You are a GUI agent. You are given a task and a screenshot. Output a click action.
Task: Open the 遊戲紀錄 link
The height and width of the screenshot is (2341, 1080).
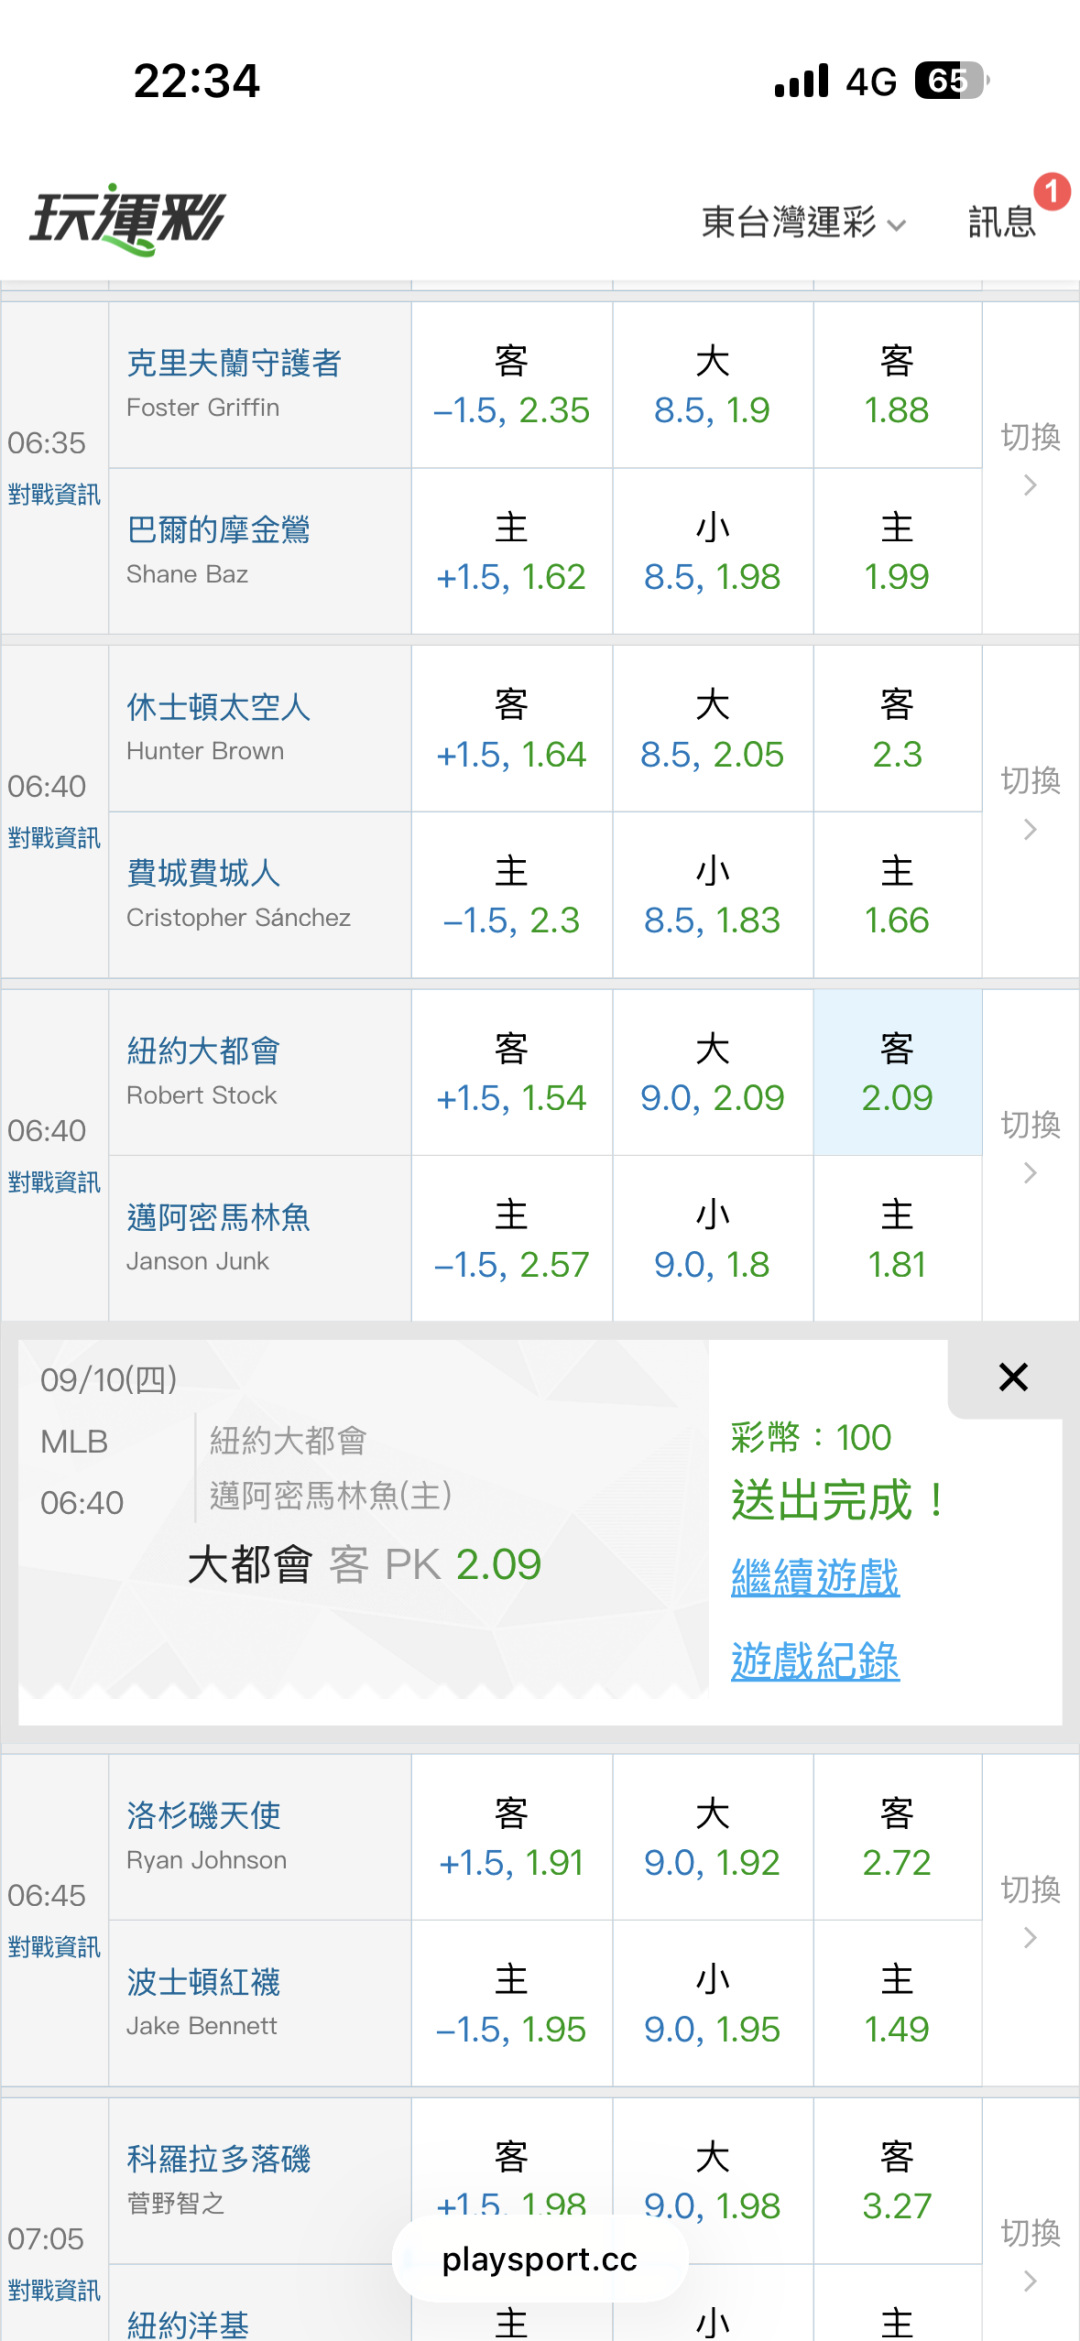(815, 1662)
